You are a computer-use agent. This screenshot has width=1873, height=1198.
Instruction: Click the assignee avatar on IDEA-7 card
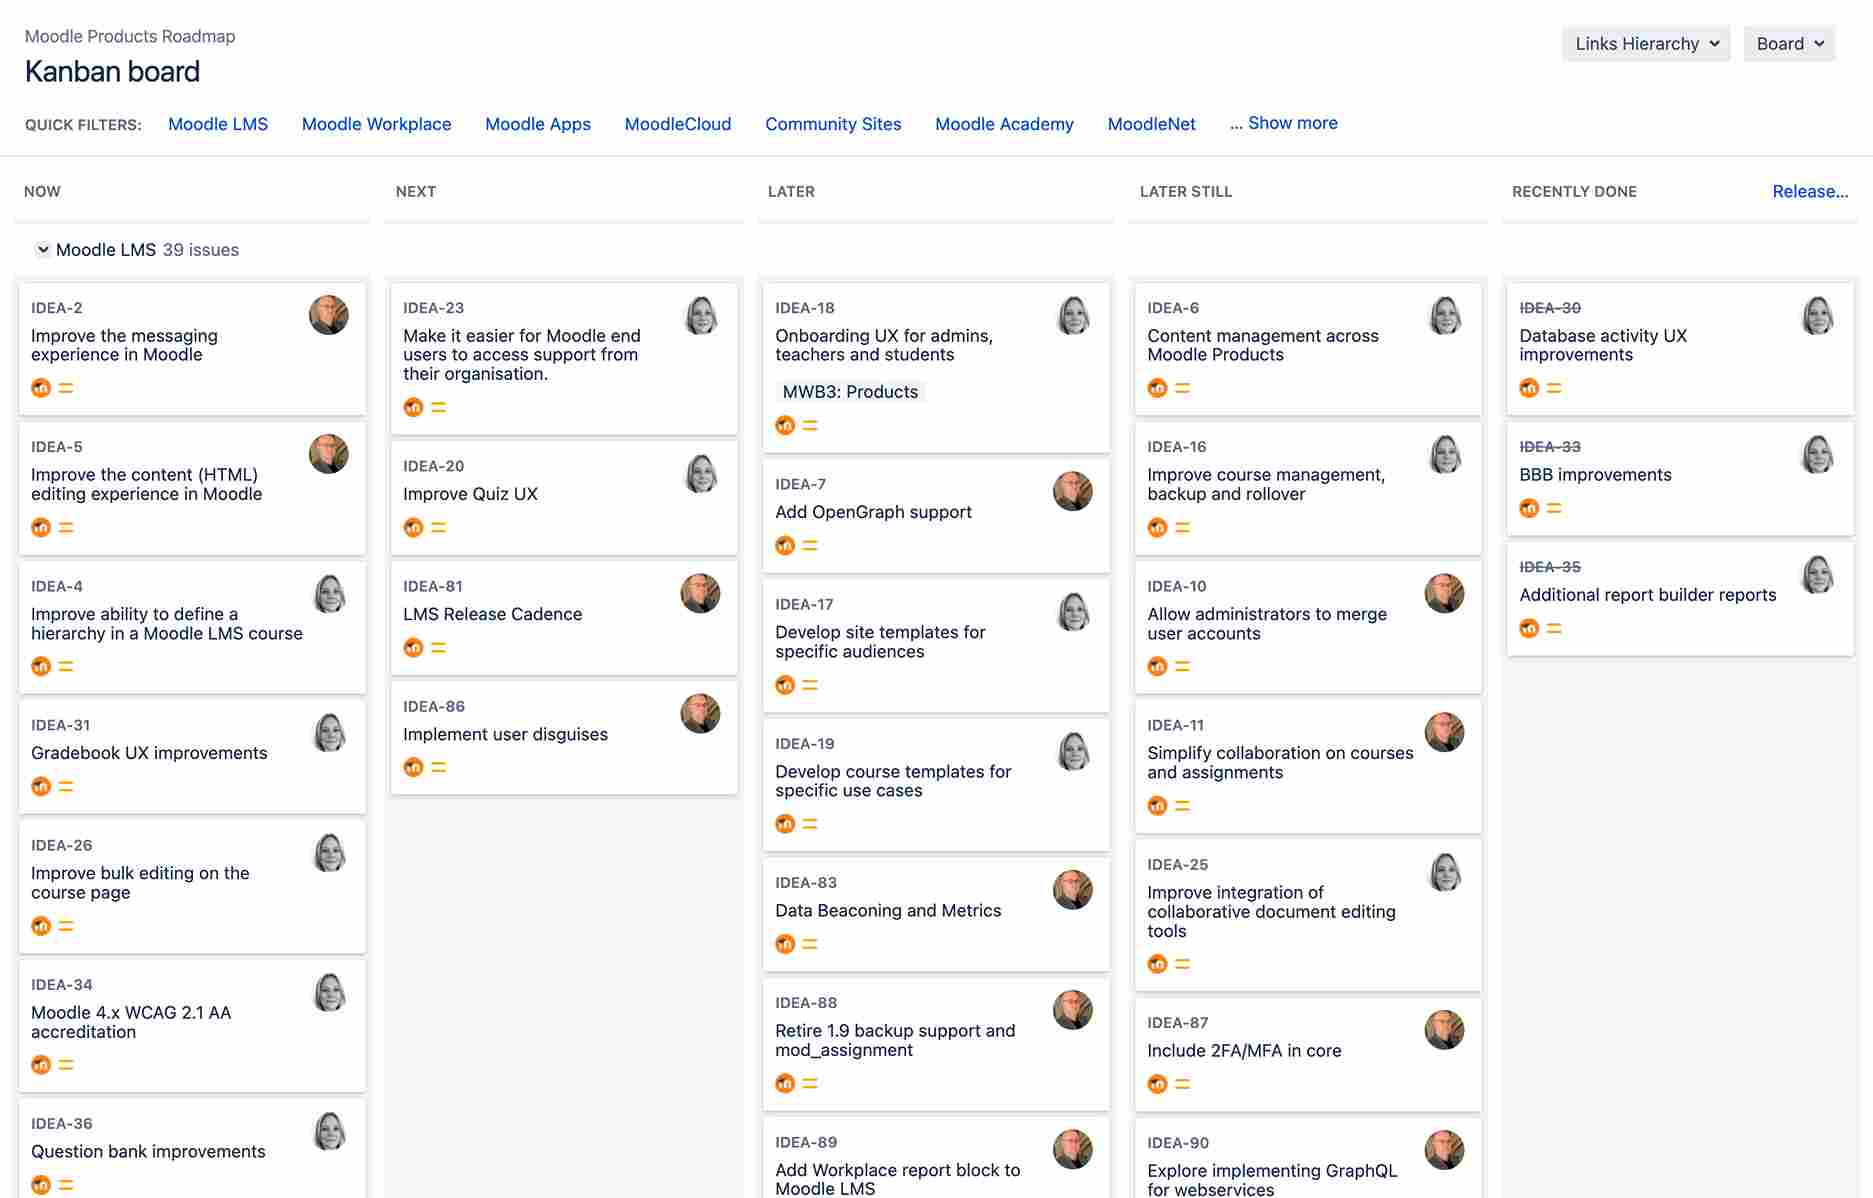[x=1073, y=491]
